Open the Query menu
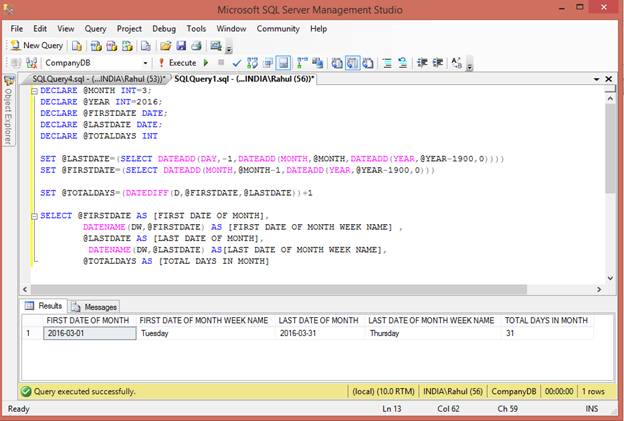Image resolution: width=624 pixels, height=421 pixels. [x=96, y=29]
